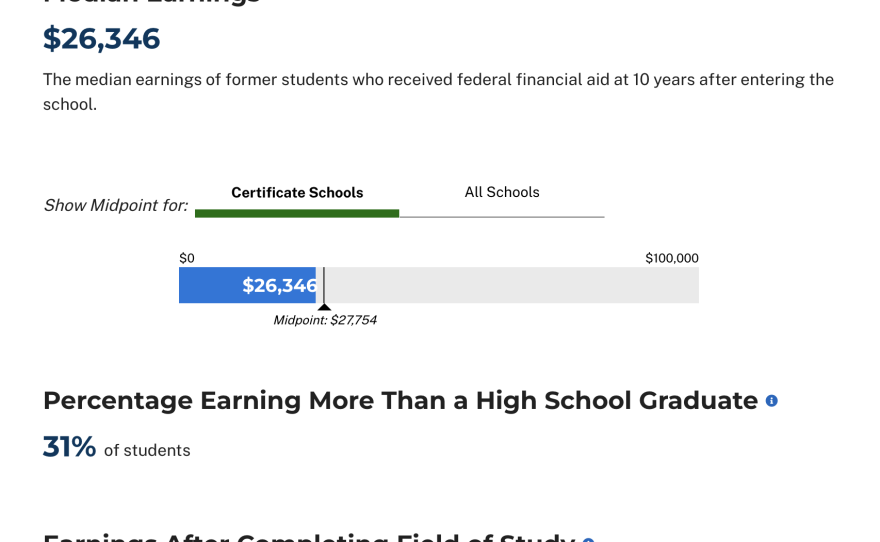The image size is (880, 542).
Task: Select the All Schools tab
Action: pyautogui.click(x=502, y=192)
